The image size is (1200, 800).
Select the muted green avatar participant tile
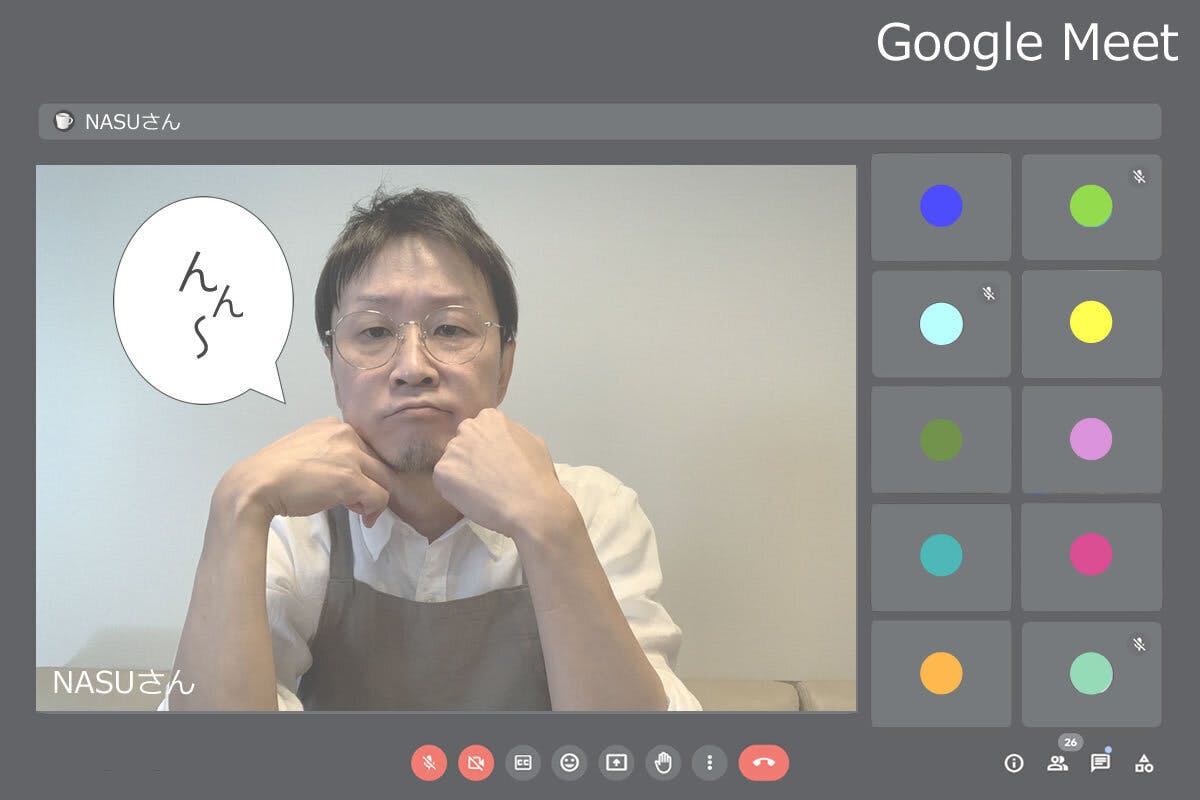pyautogui.click(x=1091, y=206)
